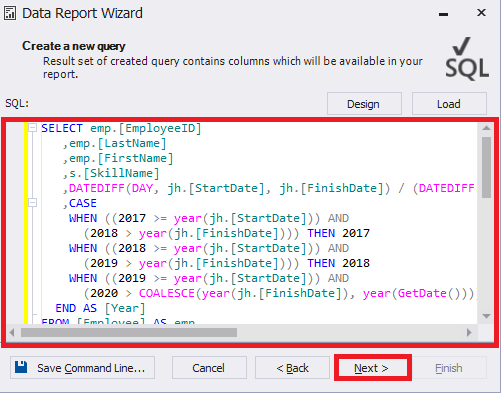Click the emp.[FirstName] column line

tap(118, 158)
